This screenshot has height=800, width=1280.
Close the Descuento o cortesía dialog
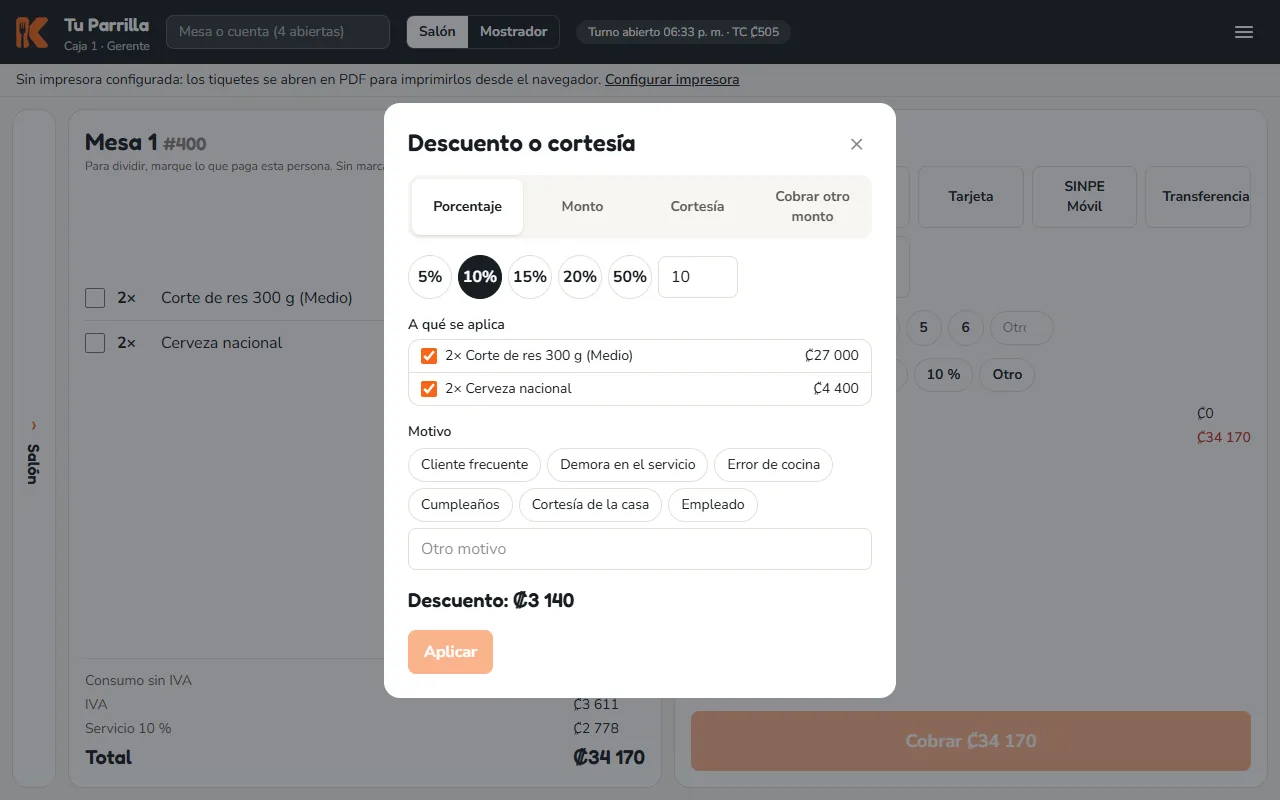(x=856, y=144)
